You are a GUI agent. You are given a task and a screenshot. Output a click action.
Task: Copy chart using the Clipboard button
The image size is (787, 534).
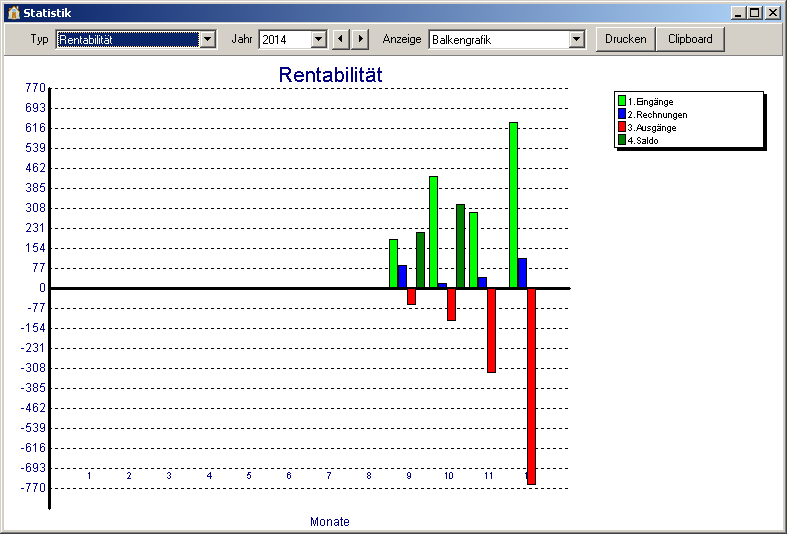coord(690,39)
